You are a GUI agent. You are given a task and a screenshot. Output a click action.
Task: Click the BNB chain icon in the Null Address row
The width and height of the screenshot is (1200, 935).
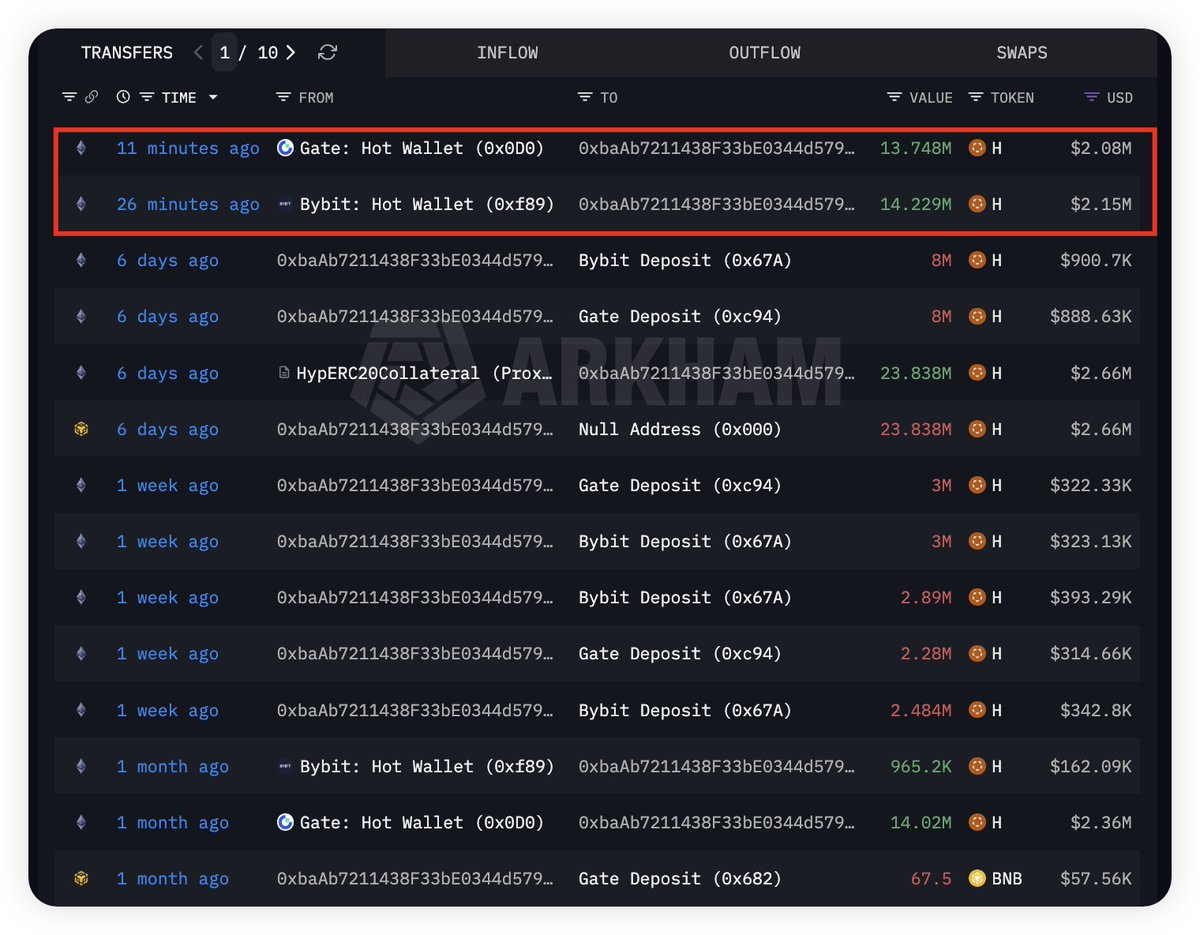pos(81,429)
